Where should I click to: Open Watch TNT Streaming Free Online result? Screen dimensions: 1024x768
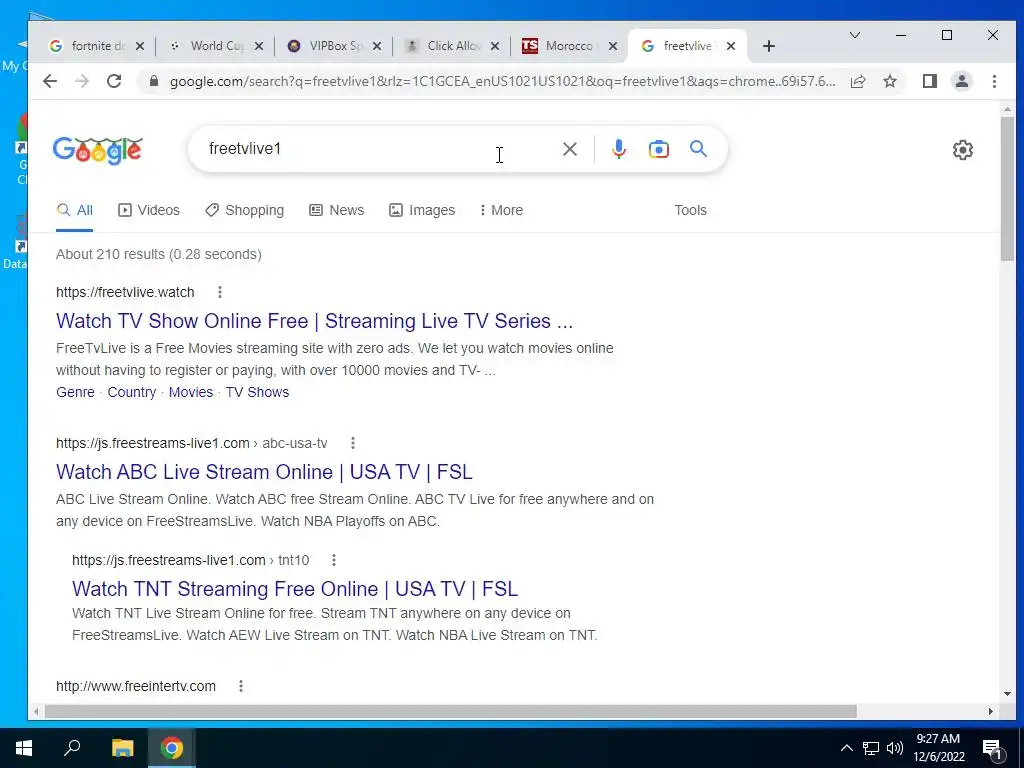point(295,589)
